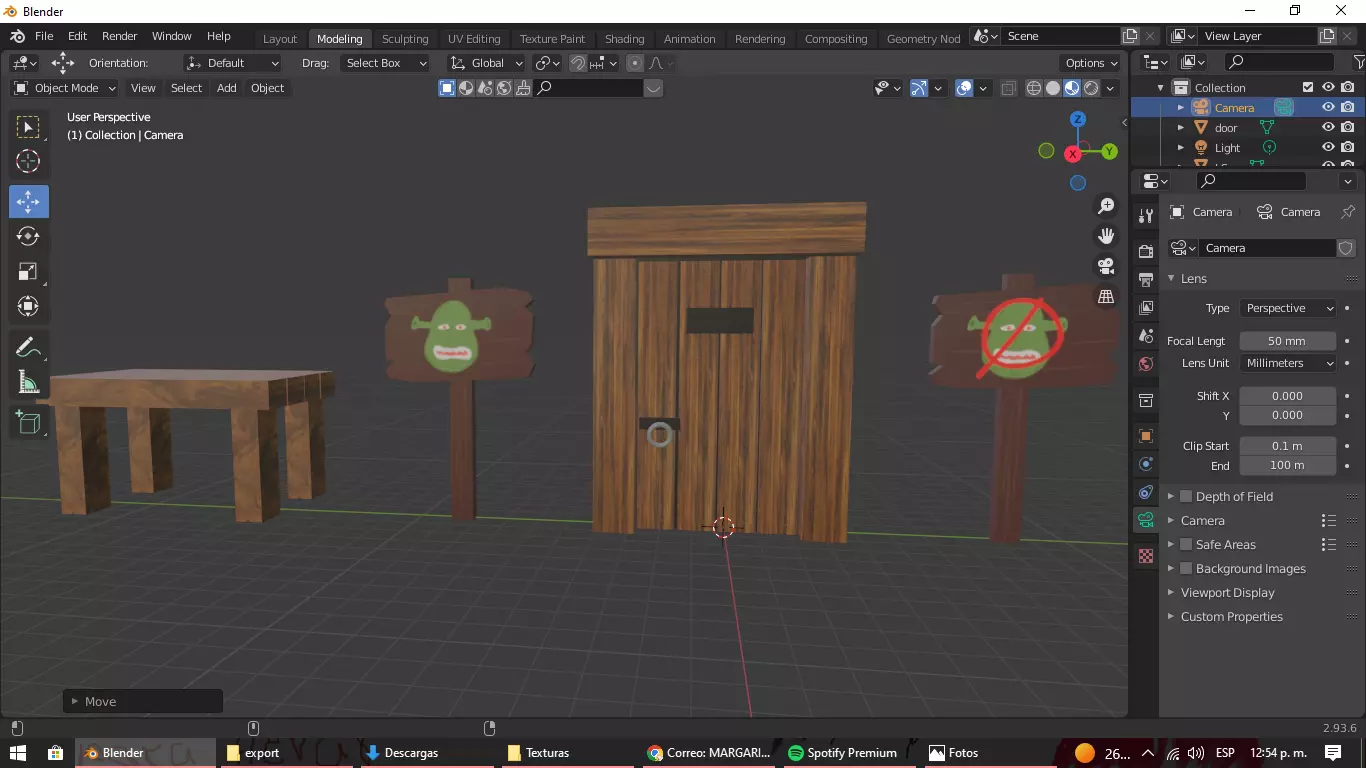The width and height of the screenshot is (1366, 768).
Task: Click the viewport zoom magnifier icon
Action: tap(1106, 206)
